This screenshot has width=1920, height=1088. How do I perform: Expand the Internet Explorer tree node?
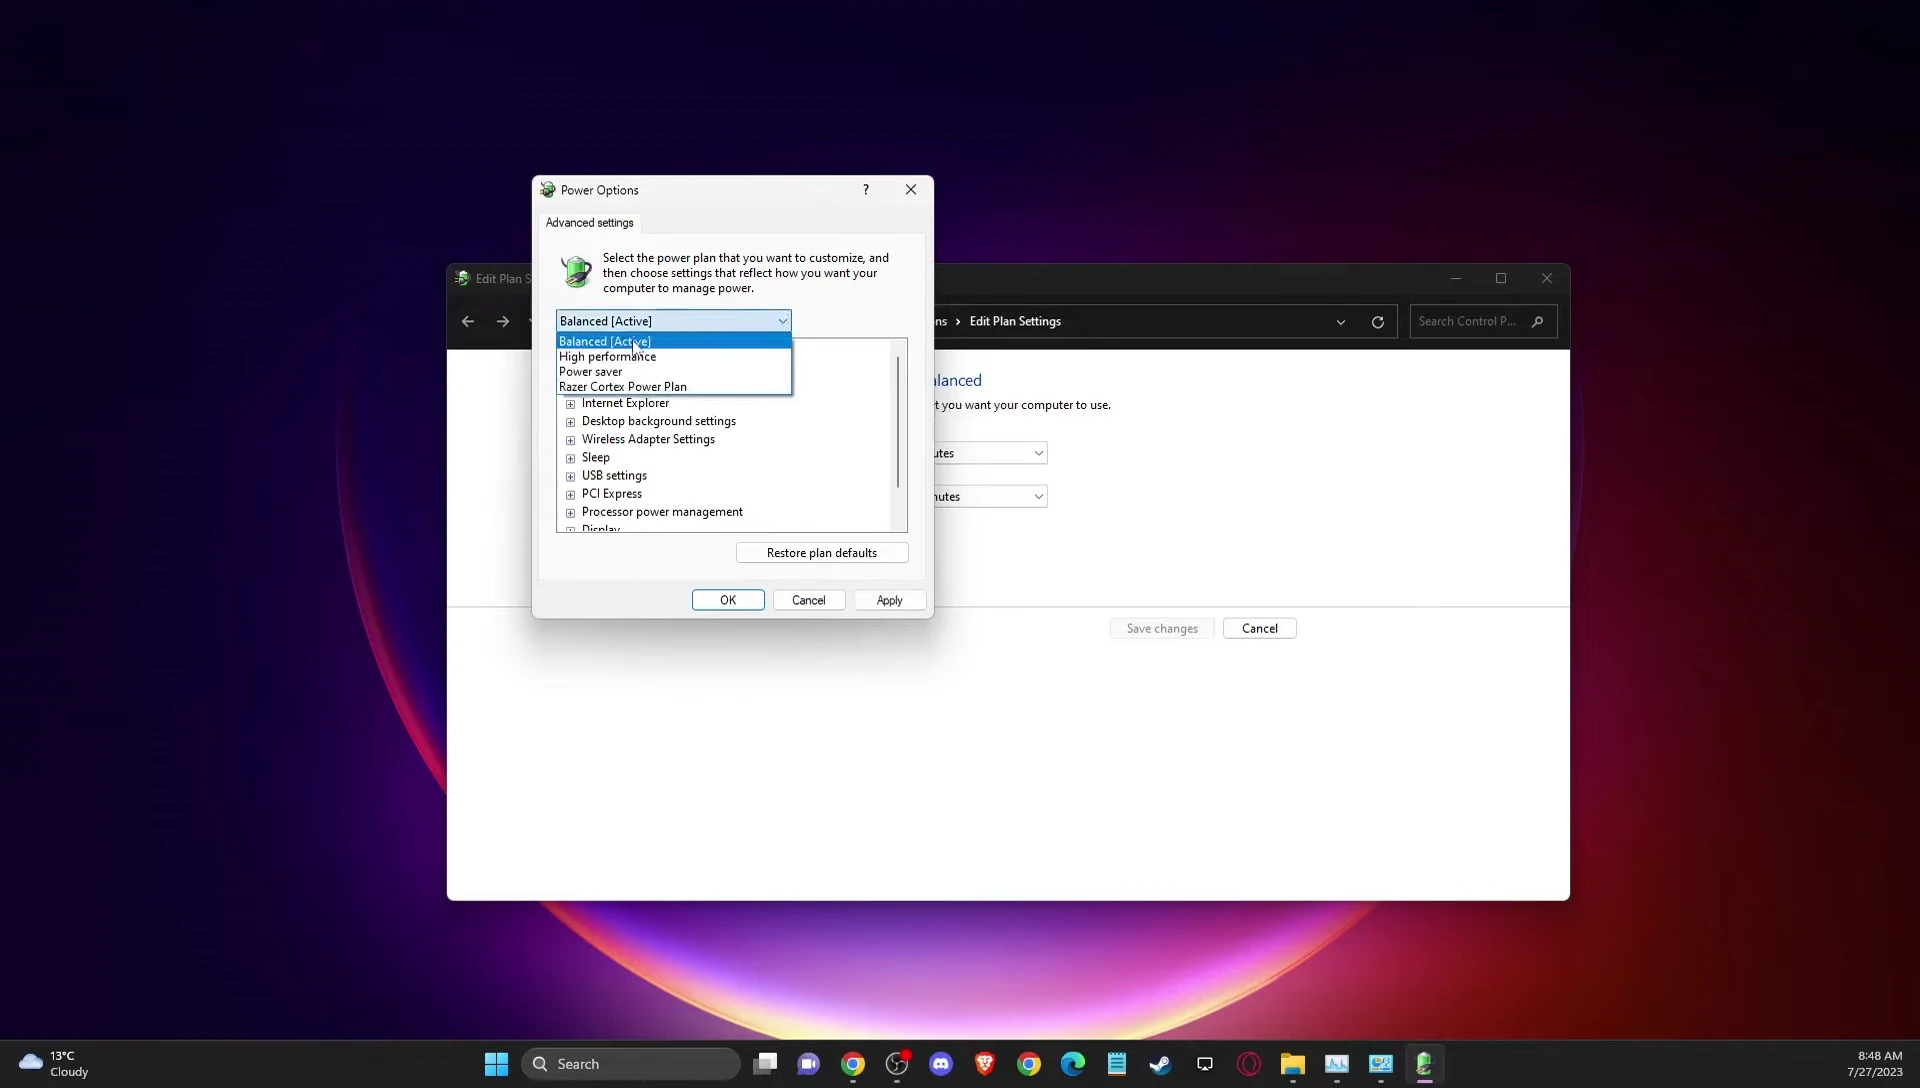[571, 404]
